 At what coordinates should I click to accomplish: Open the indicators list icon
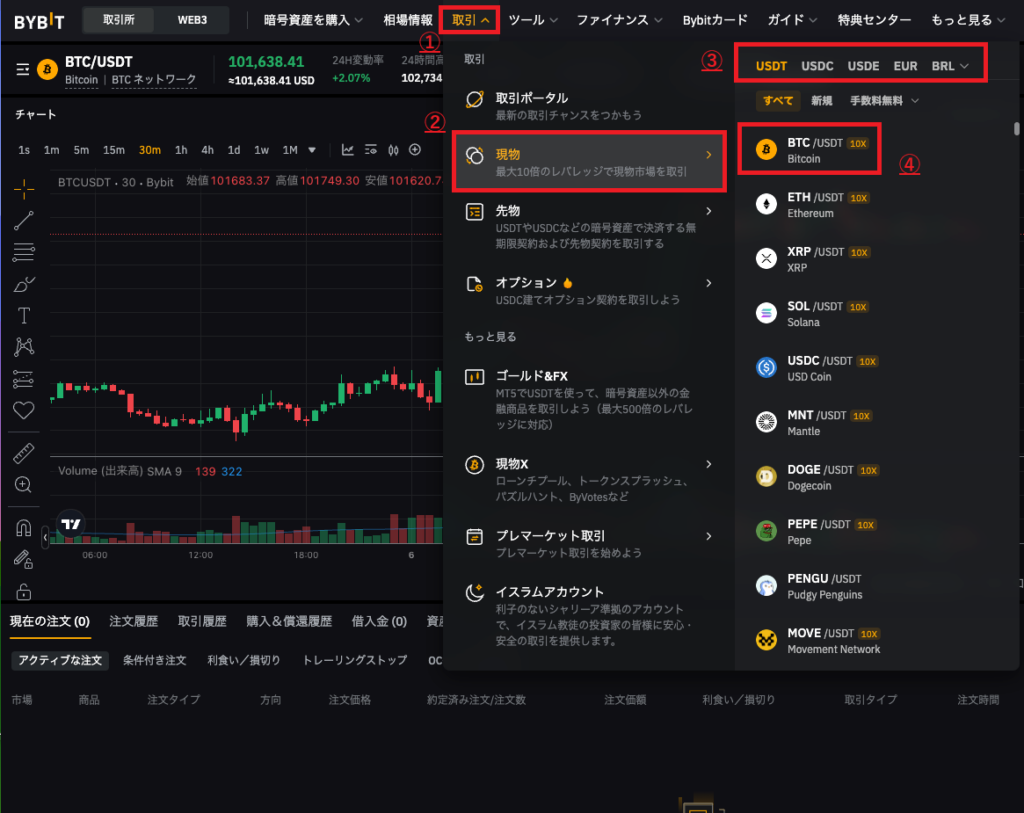[x=371, y=150]
